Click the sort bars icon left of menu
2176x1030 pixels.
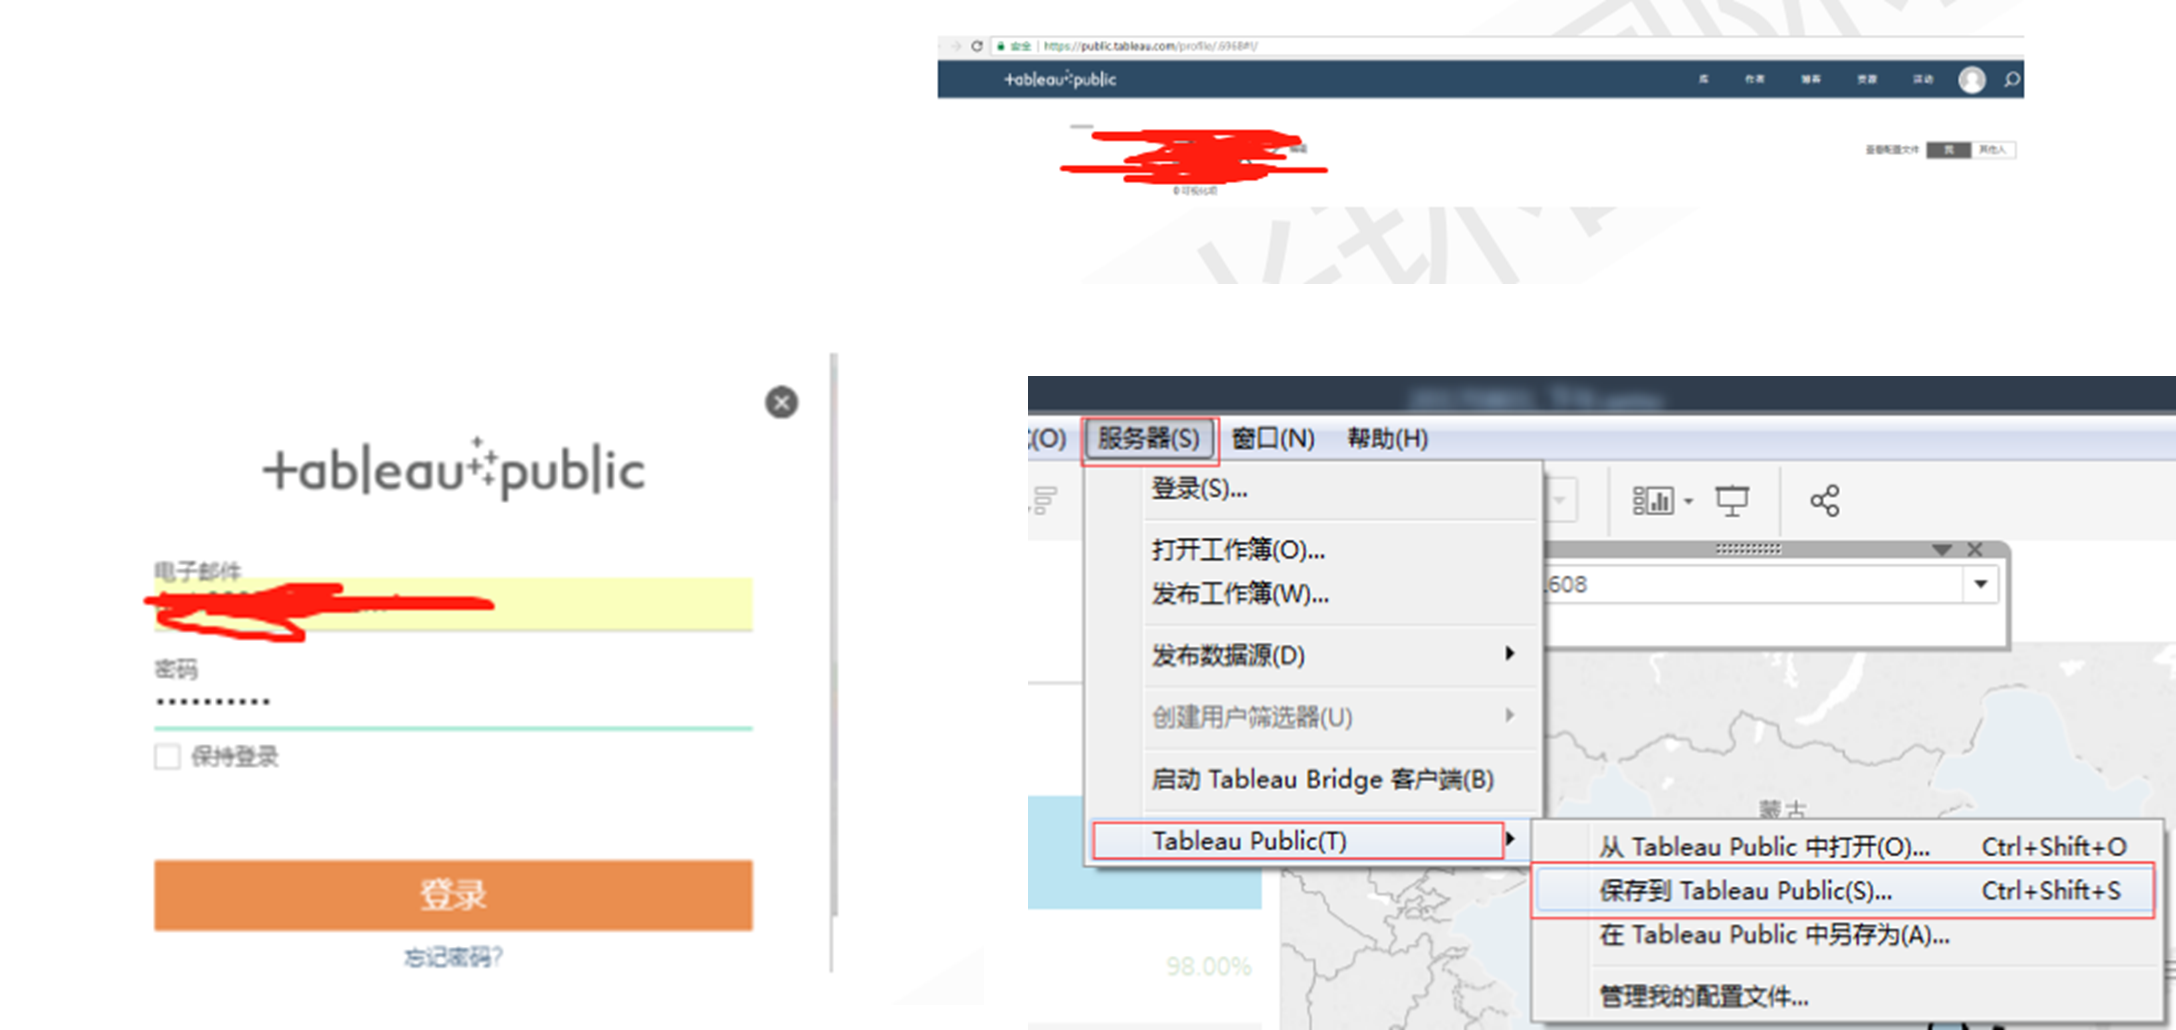click(x=1045, y=500)
